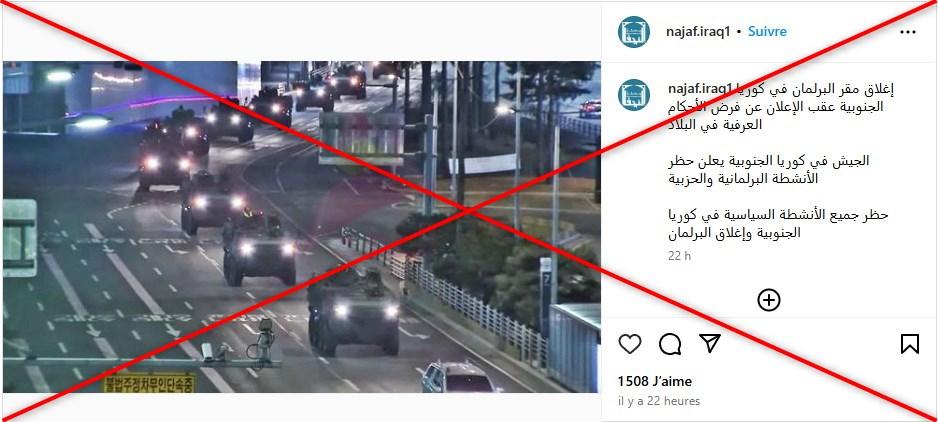This screenshot has width=938, height=422.
Task: Follow the account via Suivre
Action: point(767,32)
